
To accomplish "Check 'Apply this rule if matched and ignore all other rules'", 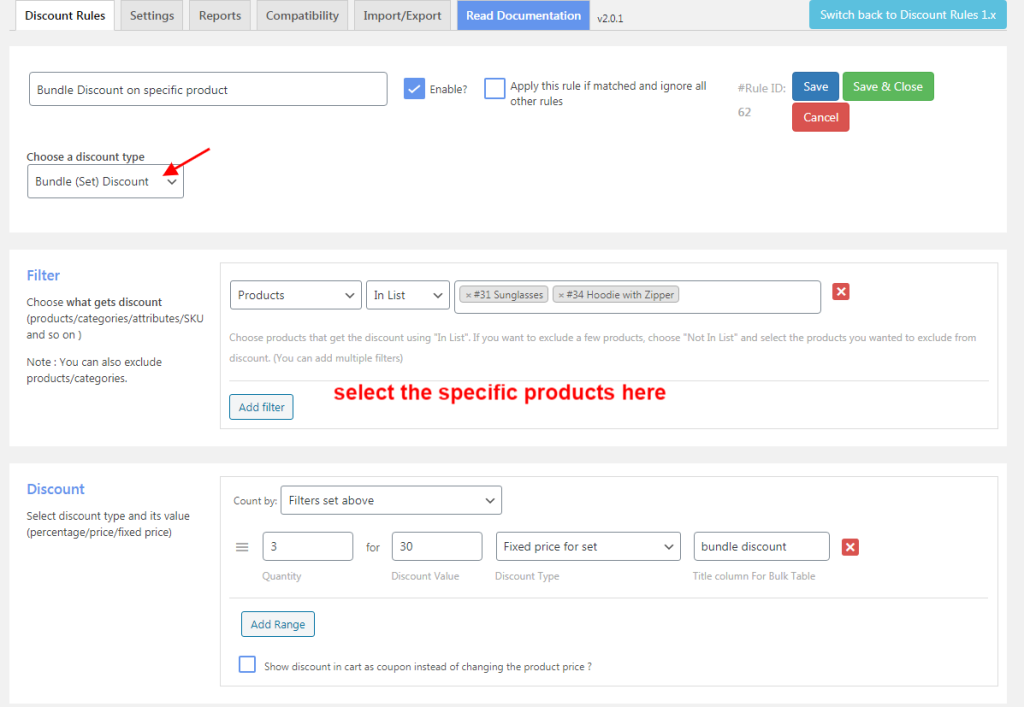I will (494, 88).
